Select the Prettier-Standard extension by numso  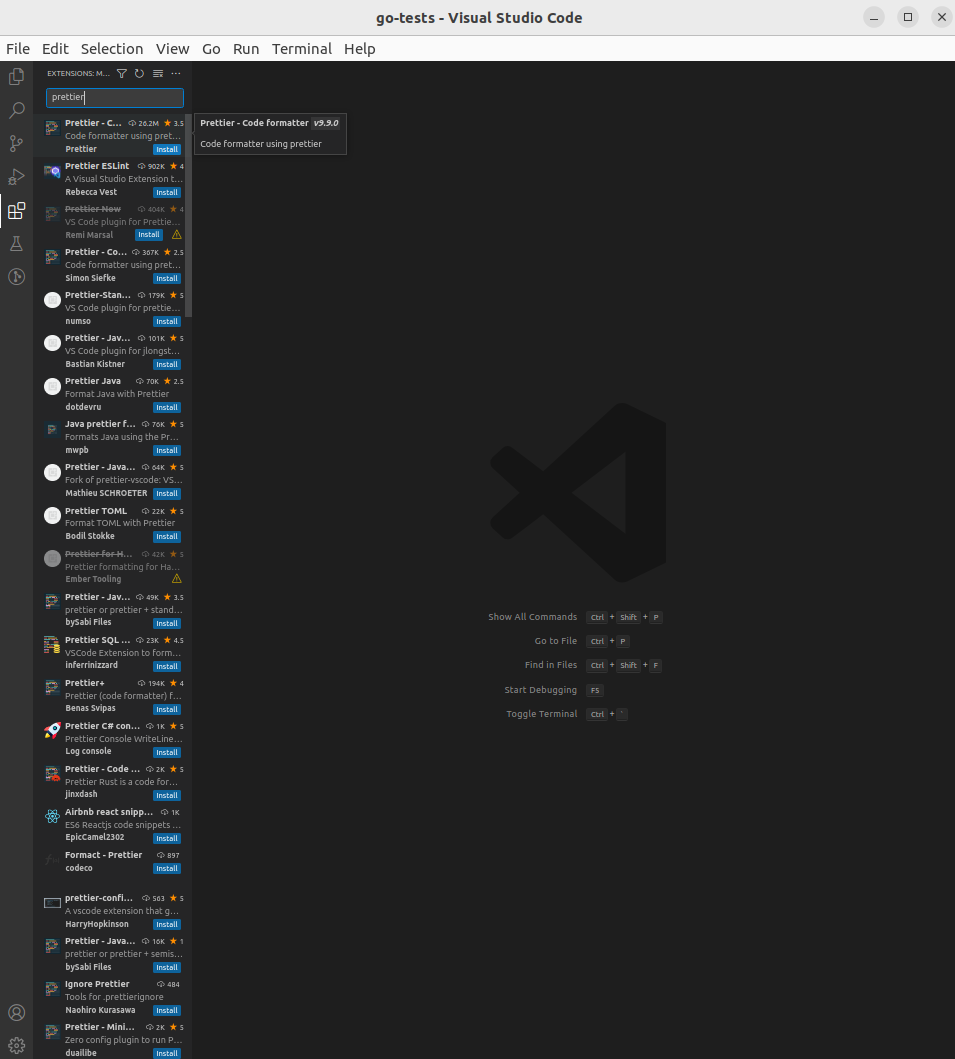click(113, 308)
